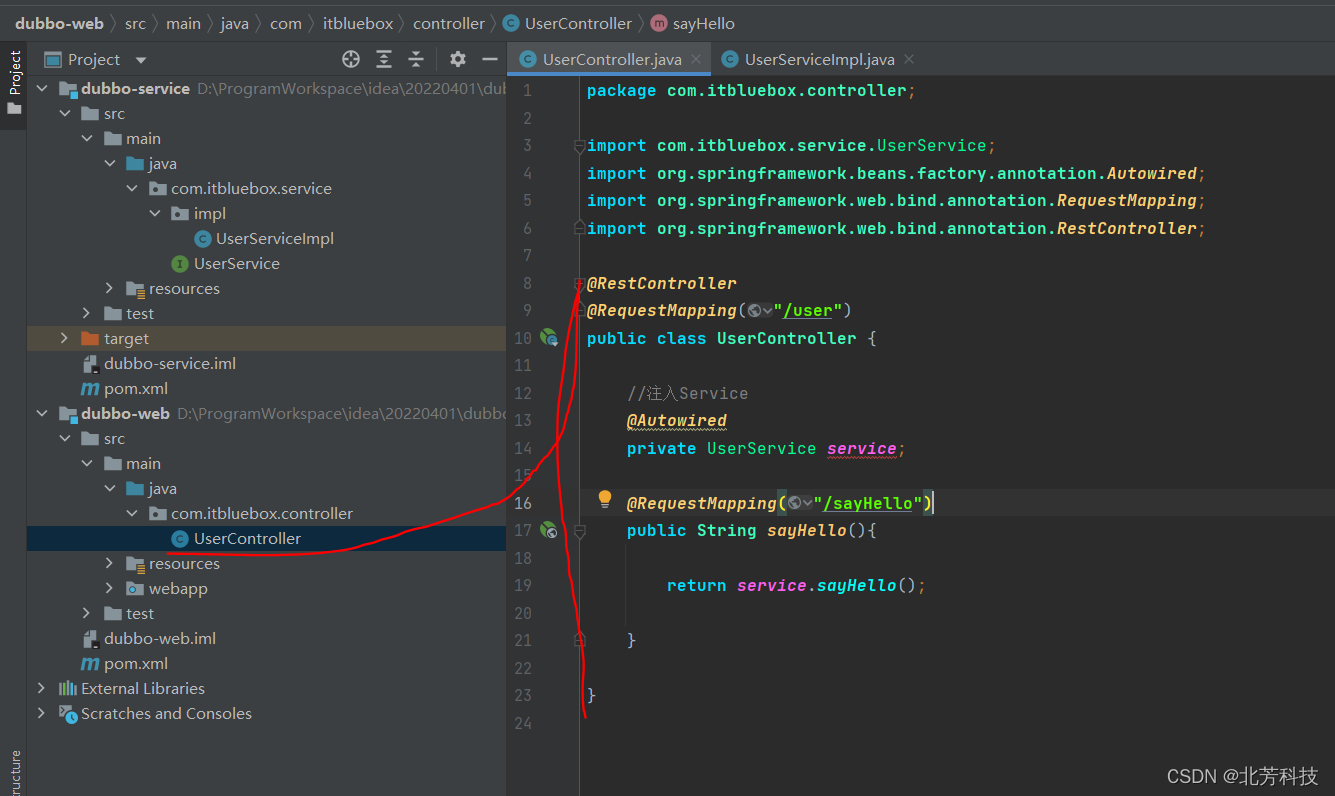Collapse com.itbluebox.controller package
Viewport: 1335px width, 796px height.
(x=132, y=513)
